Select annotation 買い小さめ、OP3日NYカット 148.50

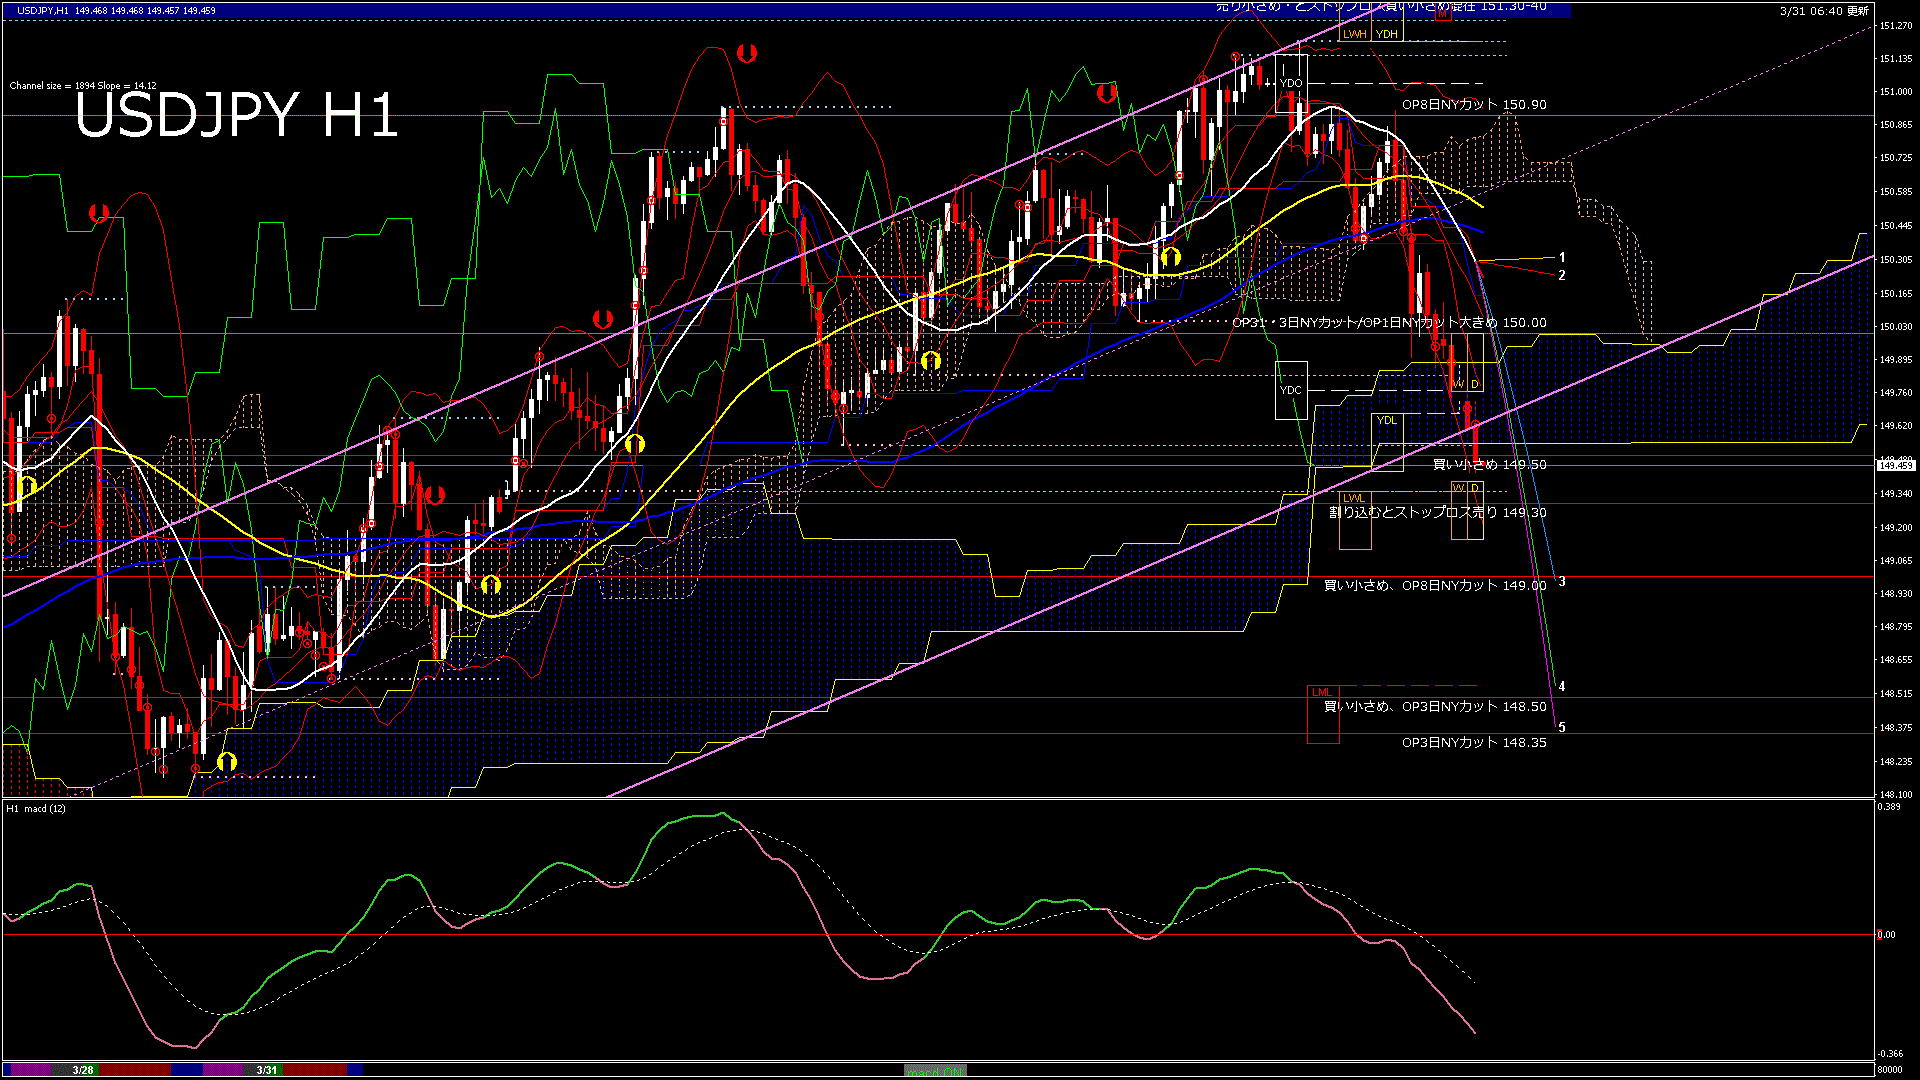coord(1435,707)
